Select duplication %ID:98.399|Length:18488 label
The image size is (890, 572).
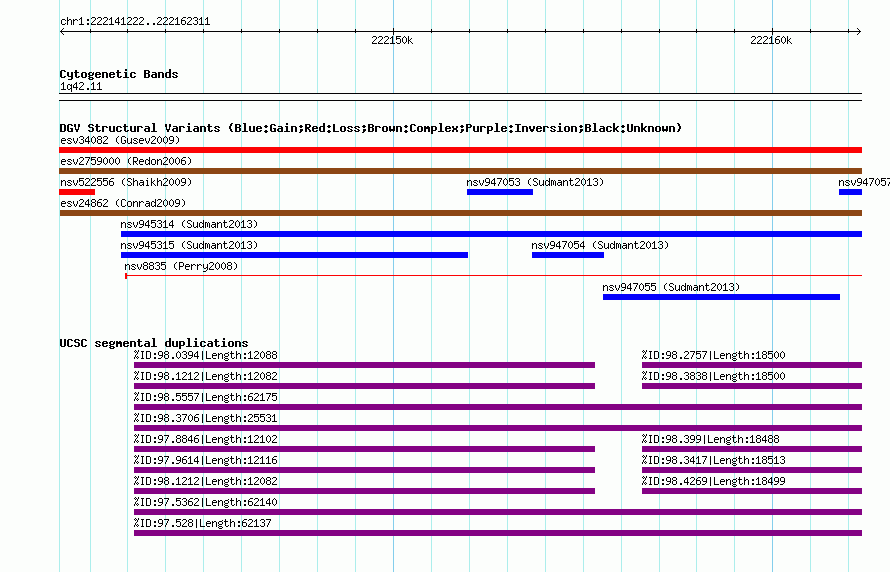(x=711, y=439)
